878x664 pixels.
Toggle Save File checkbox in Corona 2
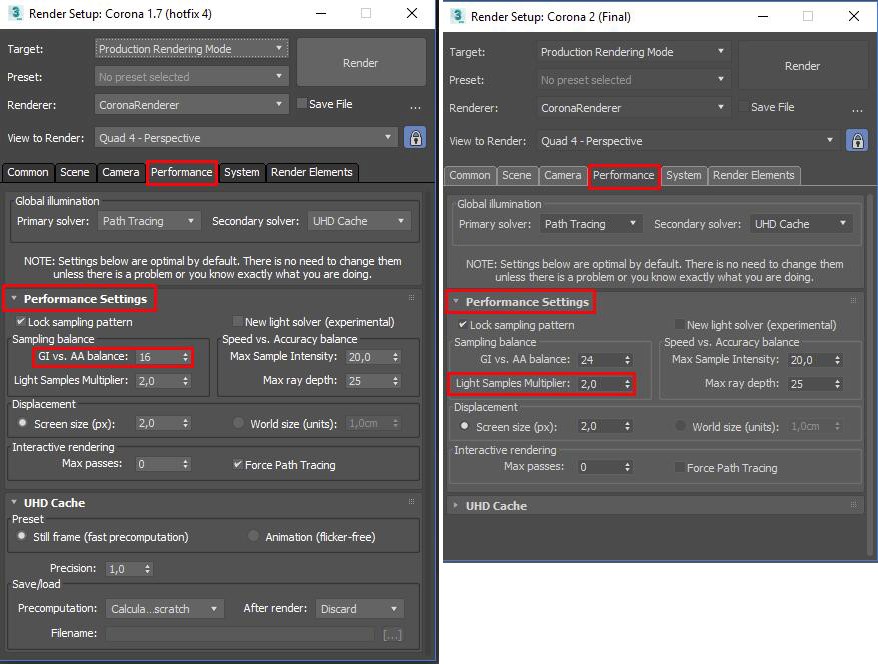pyautogui.click(x=744, y=106)
